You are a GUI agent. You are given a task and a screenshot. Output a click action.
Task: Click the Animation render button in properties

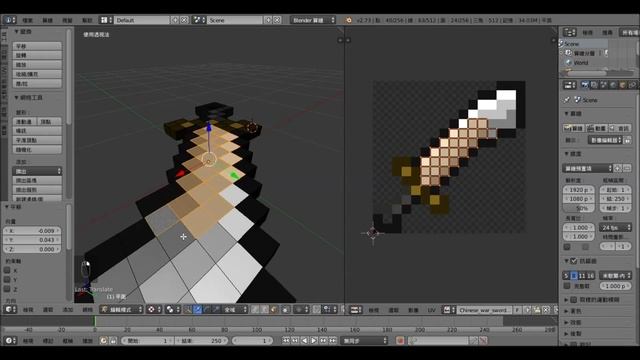click(x=596, y=128)
